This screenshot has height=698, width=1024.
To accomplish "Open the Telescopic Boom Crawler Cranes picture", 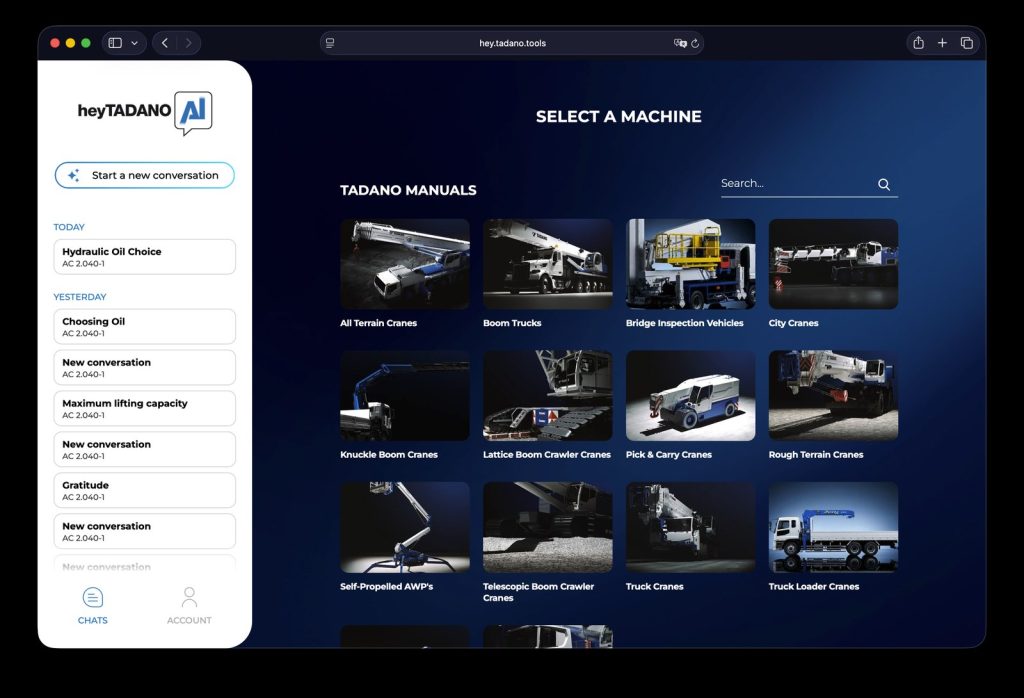I will [x=548, y=528].
